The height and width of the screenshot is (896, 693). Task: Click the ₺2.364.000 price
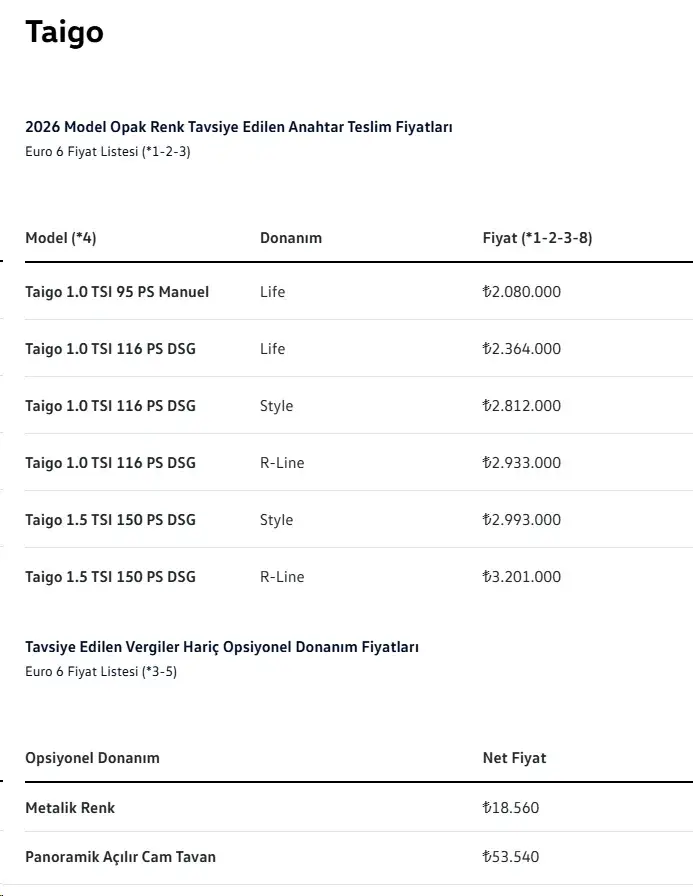(x=522, y=349)
